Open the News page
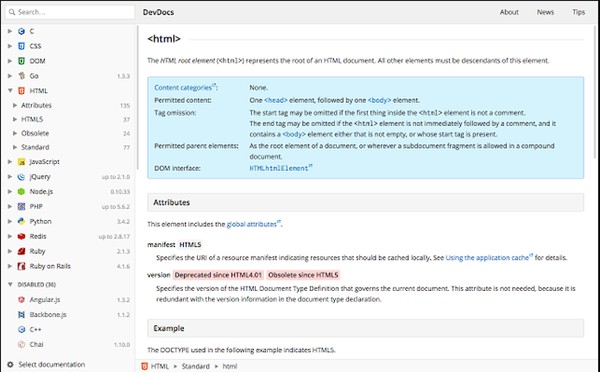This screenshot has height=372, width=600. (545, 12)
